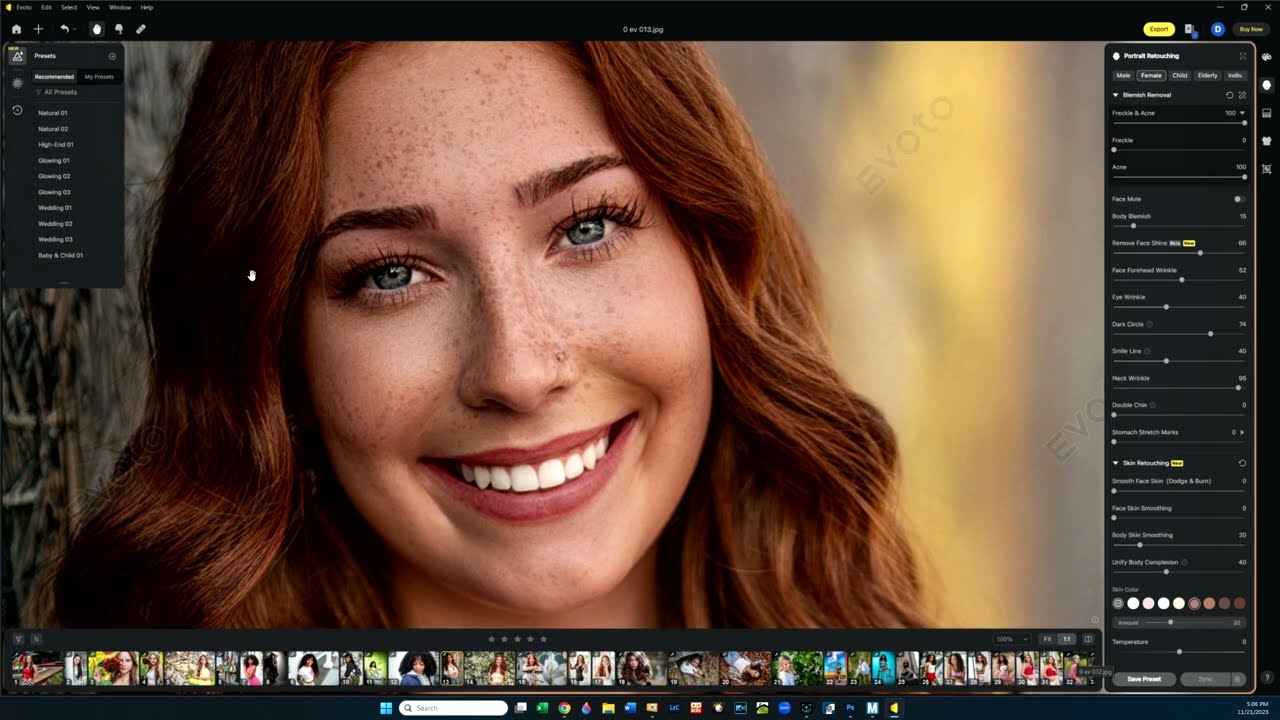Screen dimensions: 1280x720
Task: Select the Elderly tab
Action: 1207,76
